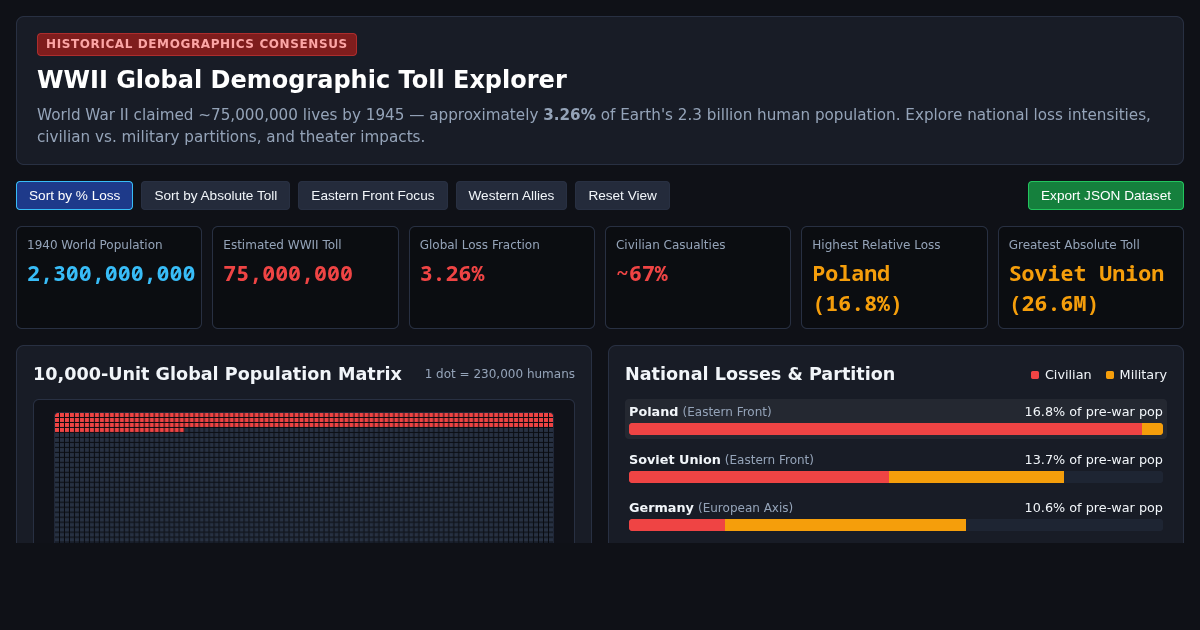Viewport: 1200px width, 630px height.
Task: Click Soviet Union's military orange bar segment
Action: 976,477
